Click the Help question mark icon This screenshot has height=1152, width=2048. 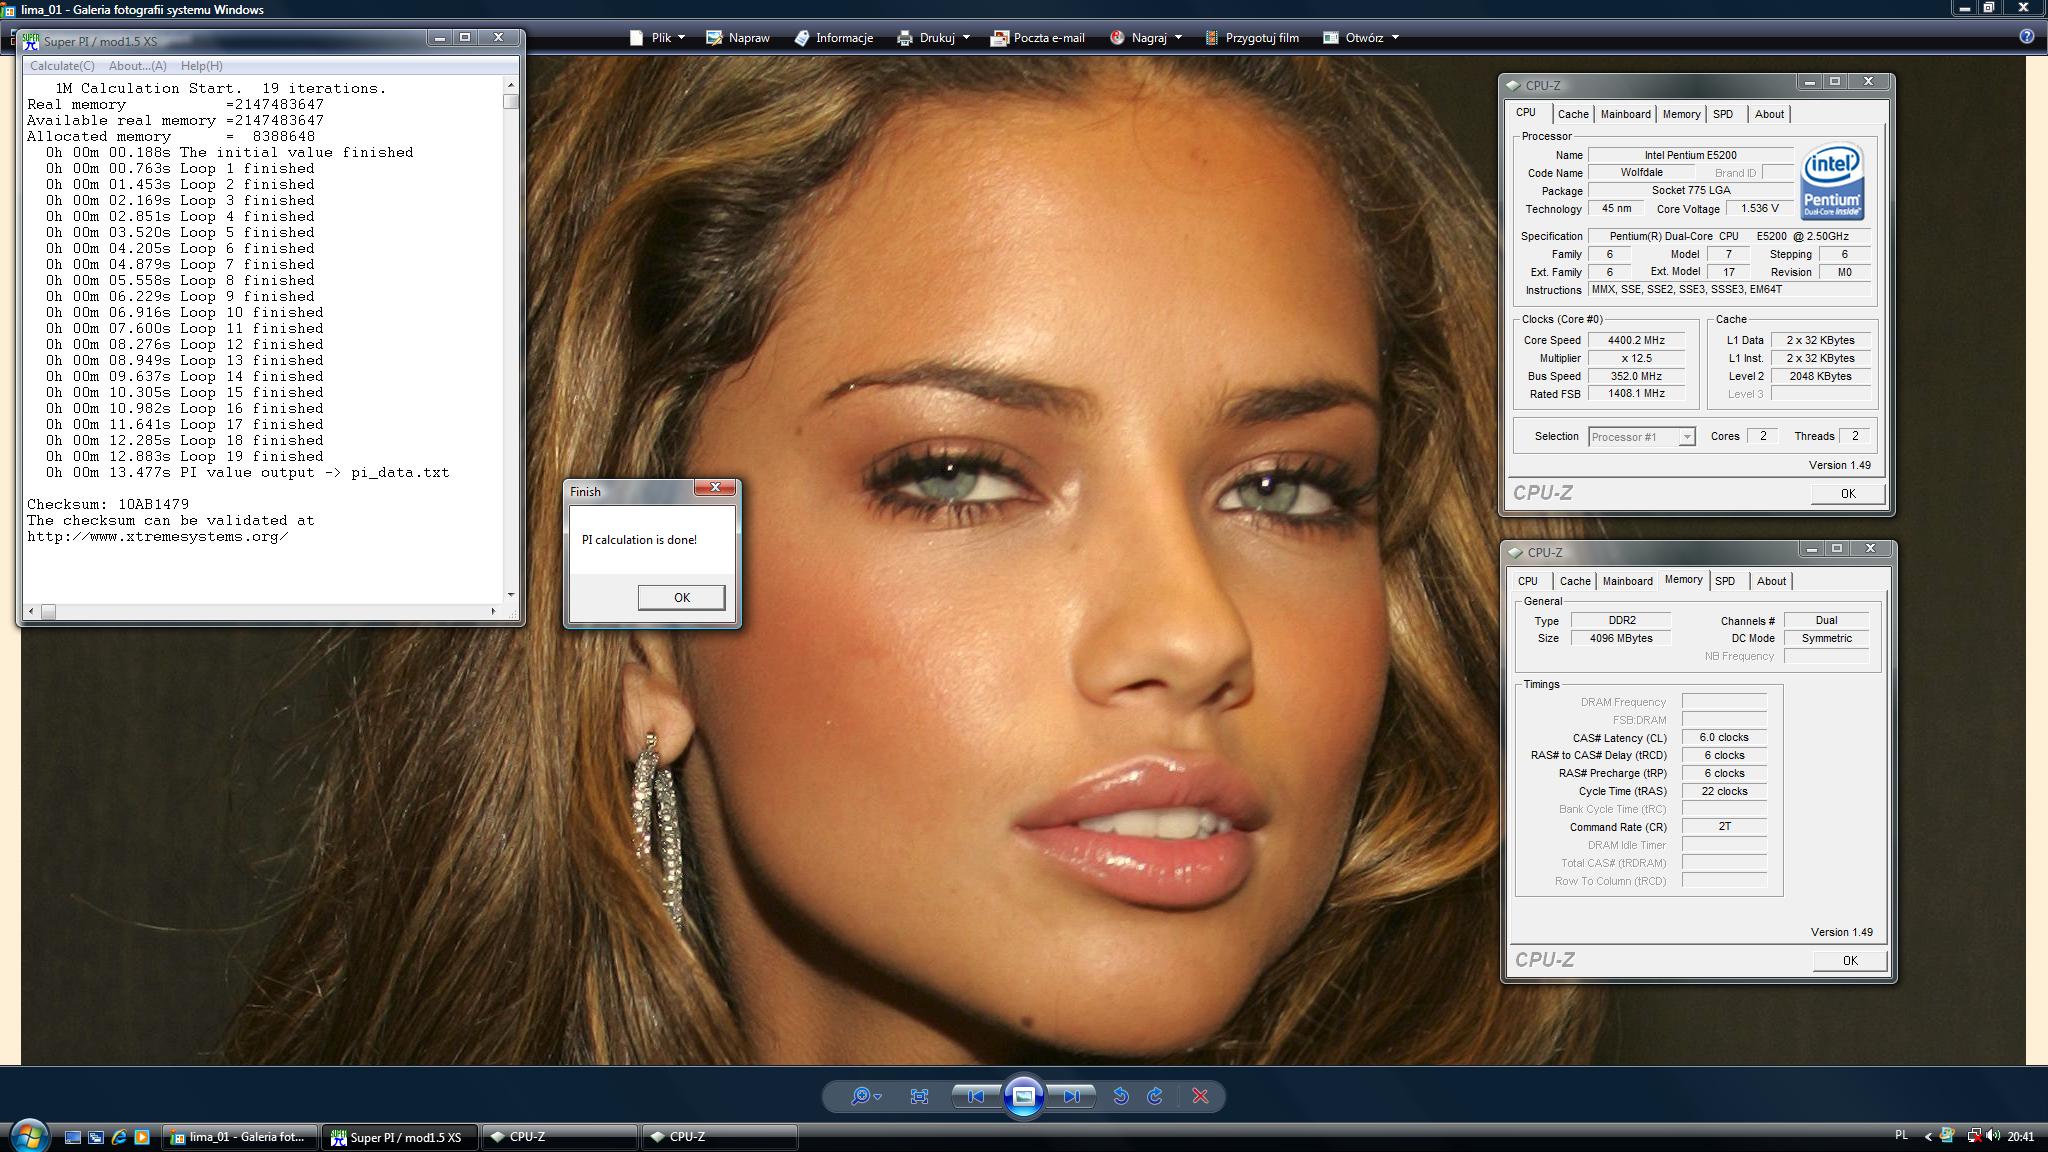pos(2026,37)
